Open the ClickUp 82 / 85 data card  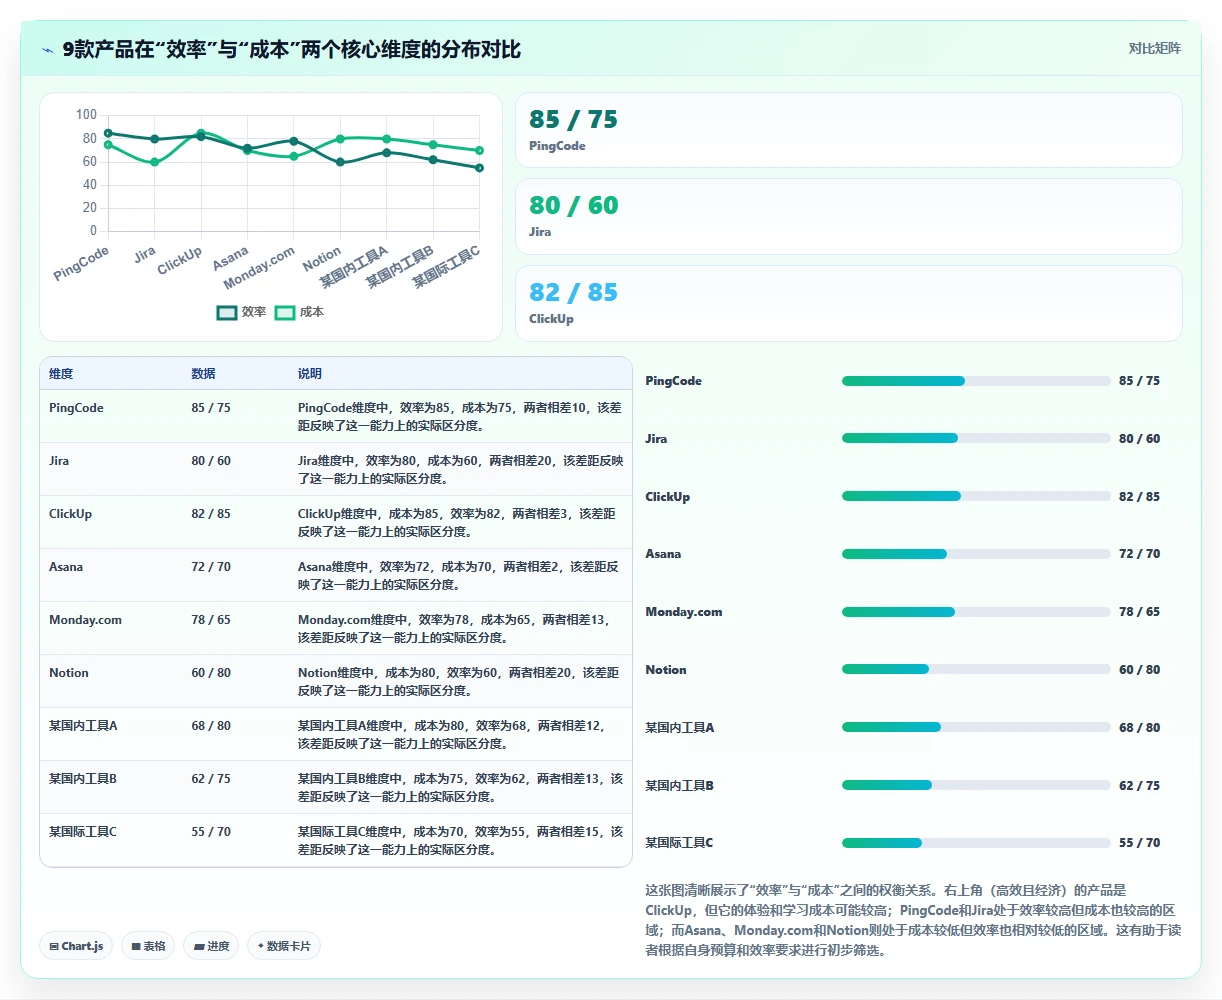[848, 303]
